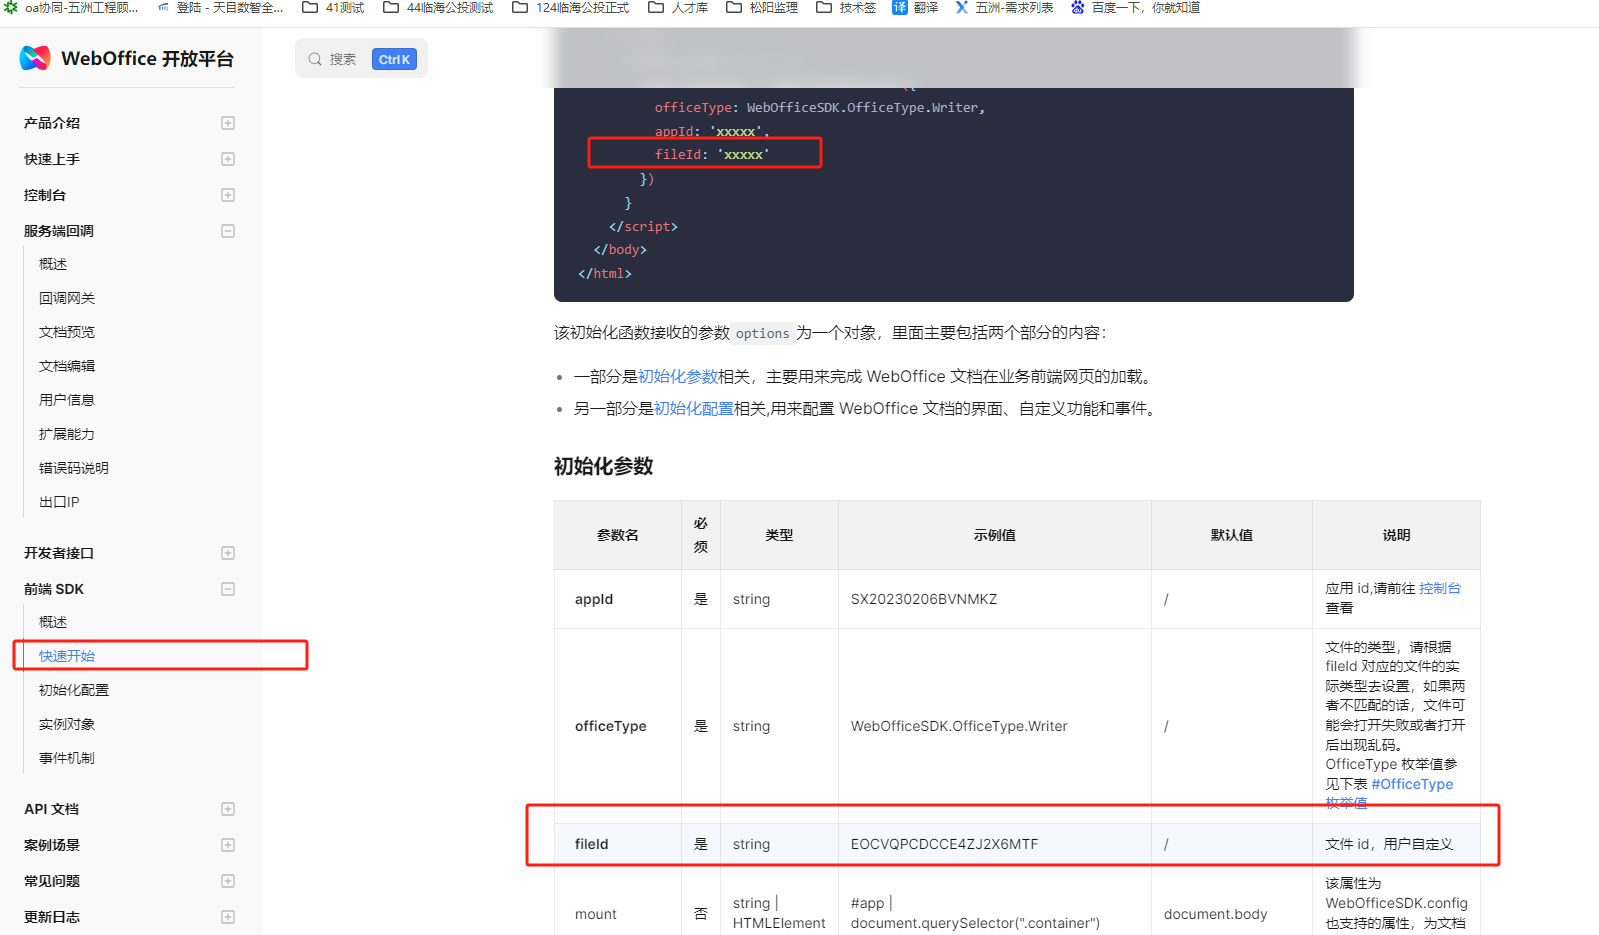1599x935 pixels.
Task: Open the 松阳监理 bookmark folder
Action: pos(762,7)
